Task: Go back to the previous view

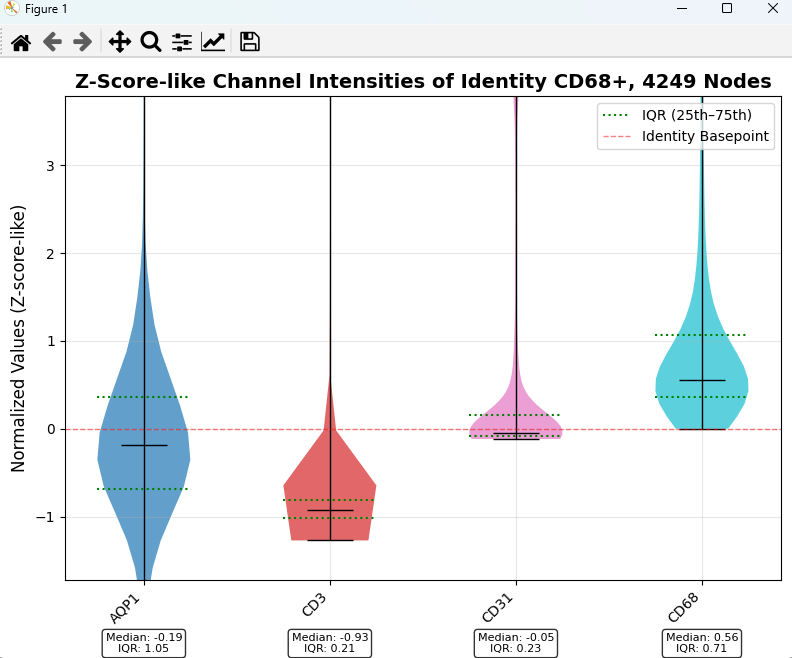Action: tap(52, 42)
